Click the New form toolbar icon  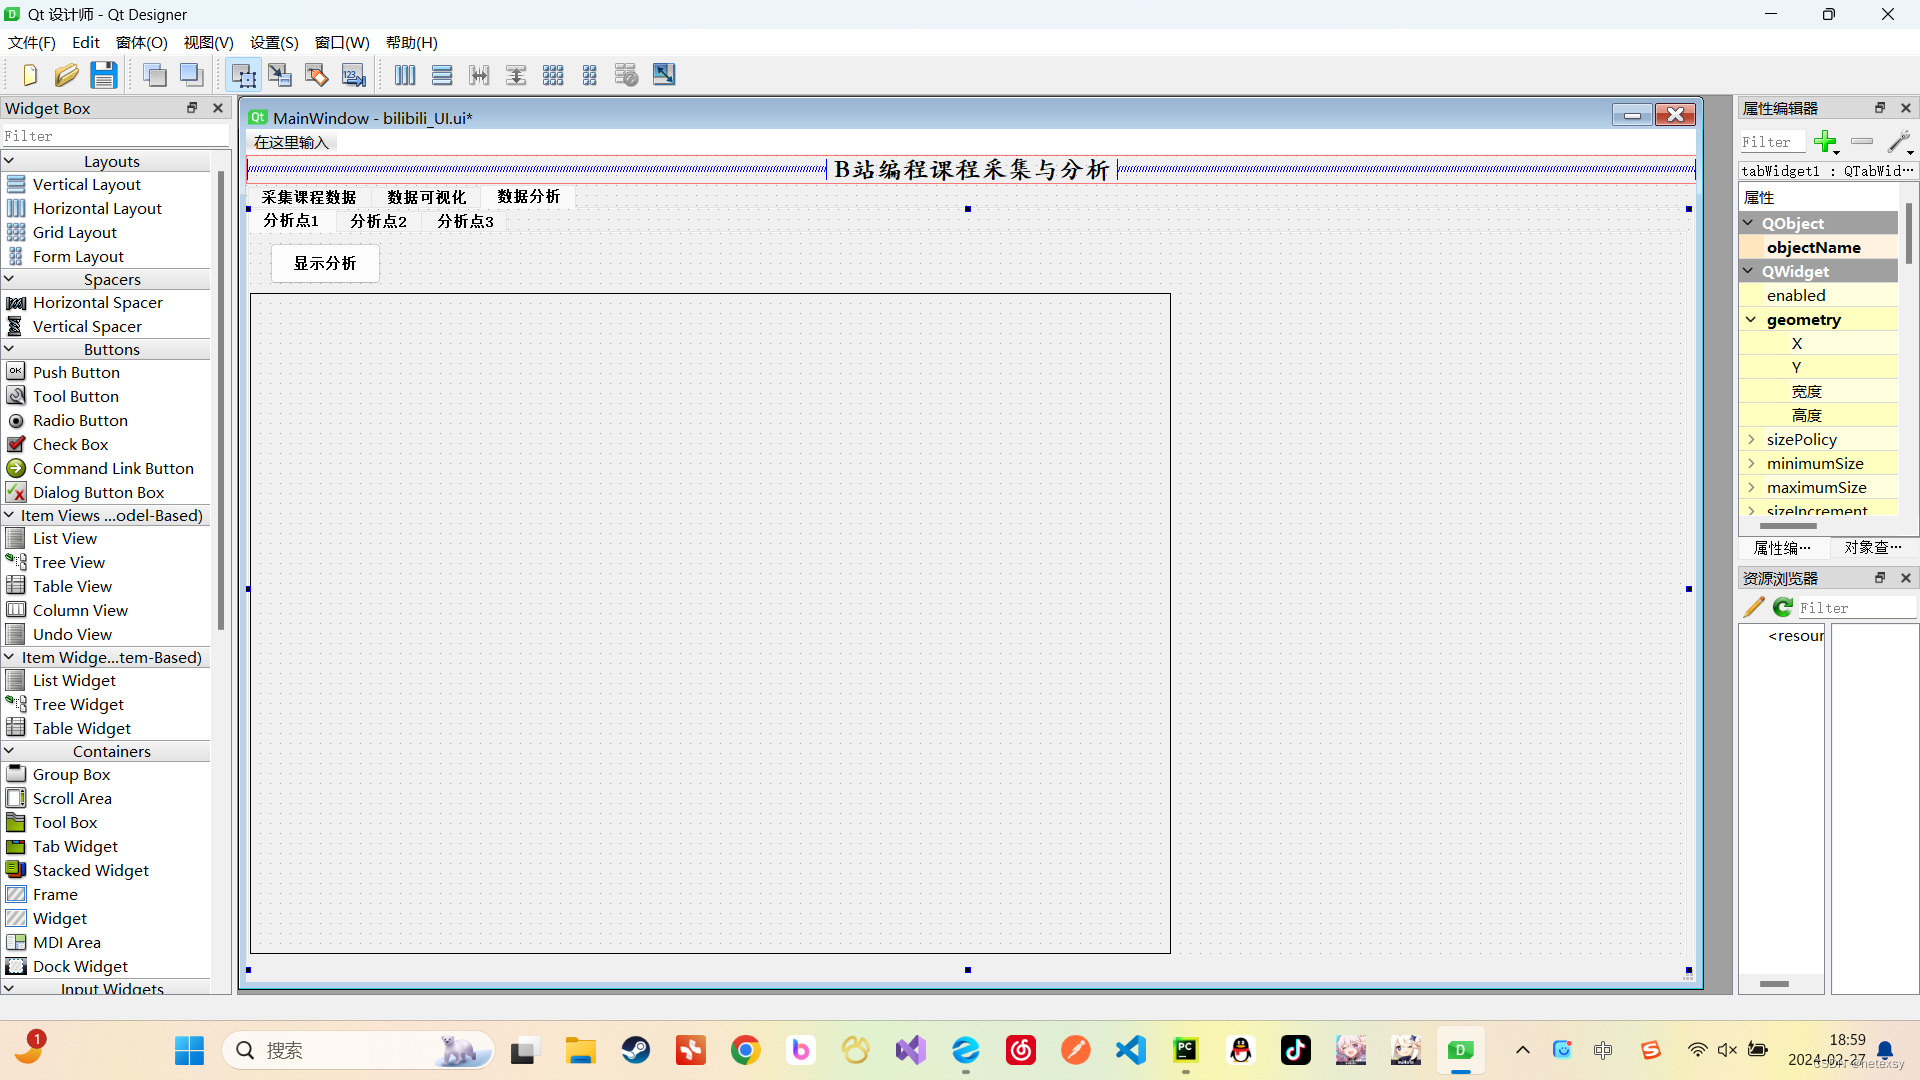pyautogui.click(x=29, y=75)
